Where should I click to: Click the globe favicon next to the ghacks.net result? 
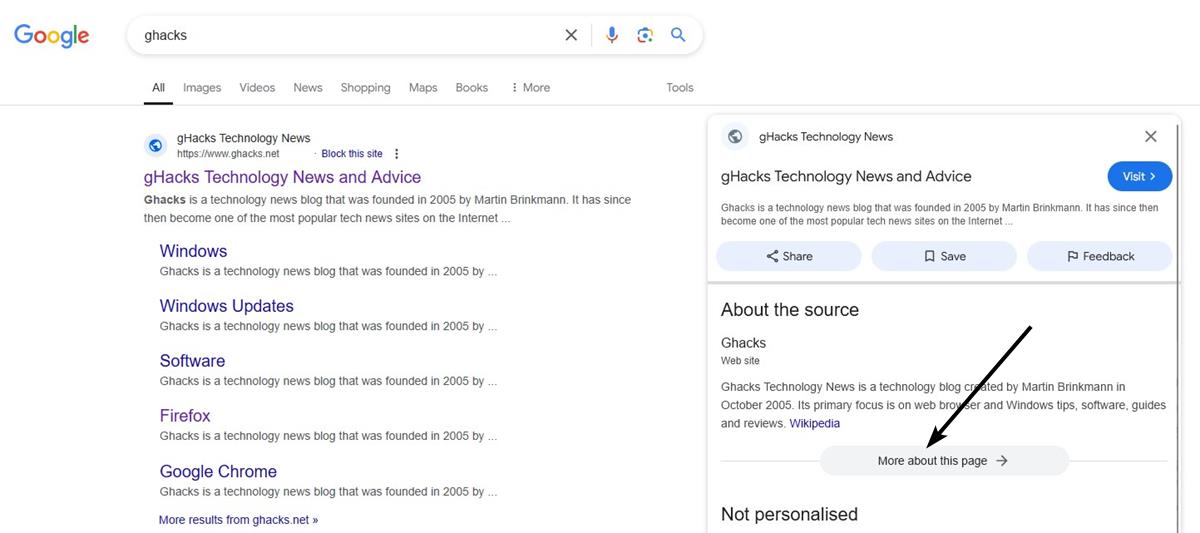(x=155, y=146)
